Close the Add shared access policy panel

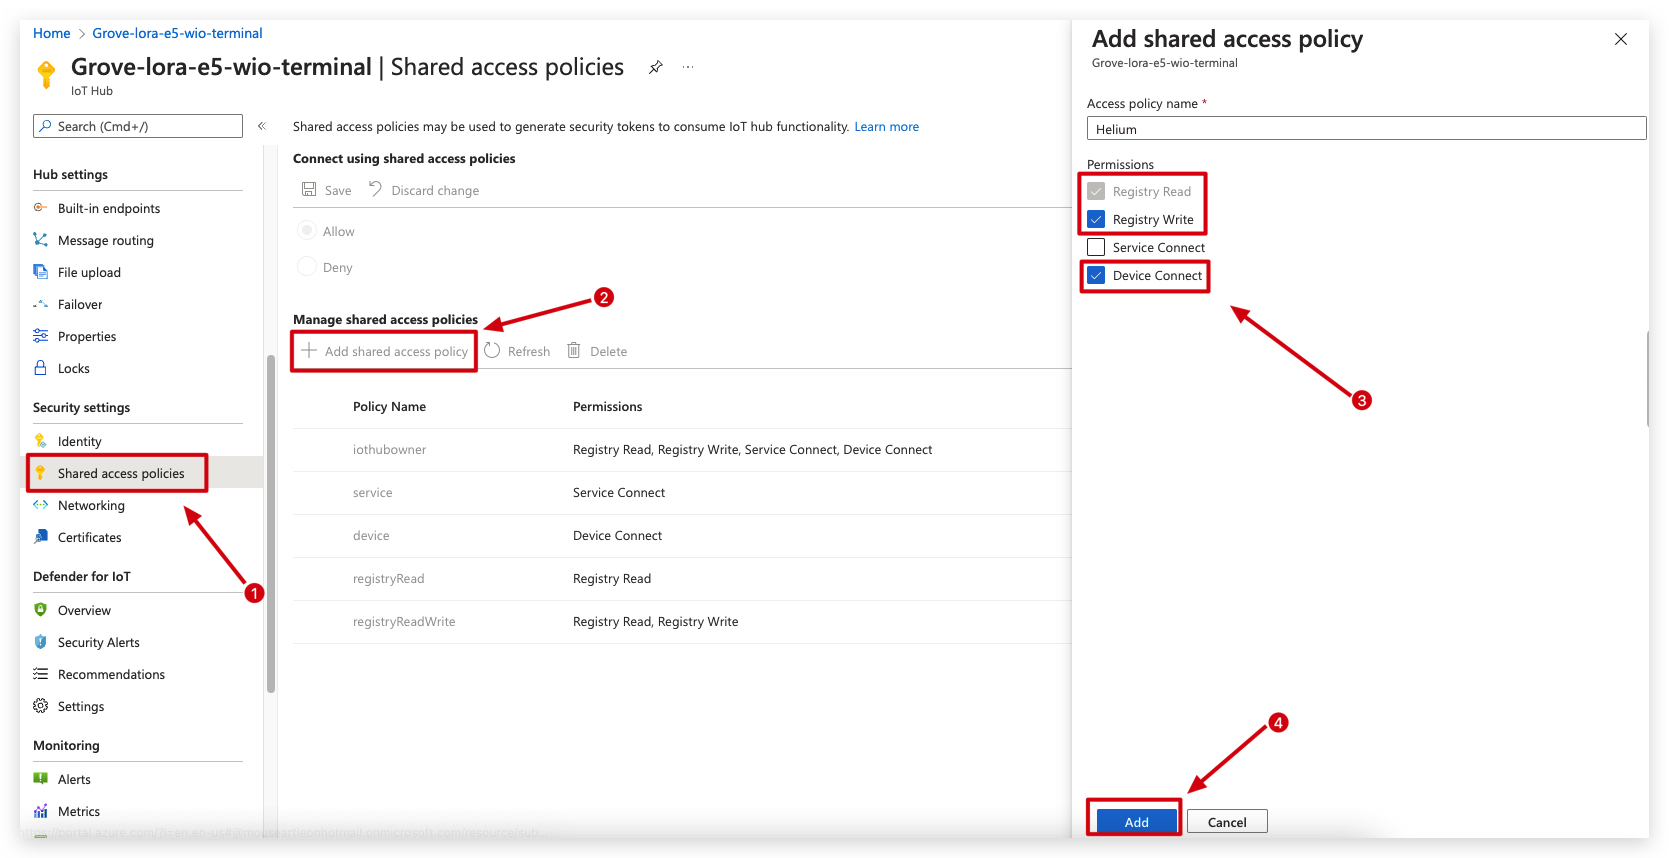(x=1621, y=39)
